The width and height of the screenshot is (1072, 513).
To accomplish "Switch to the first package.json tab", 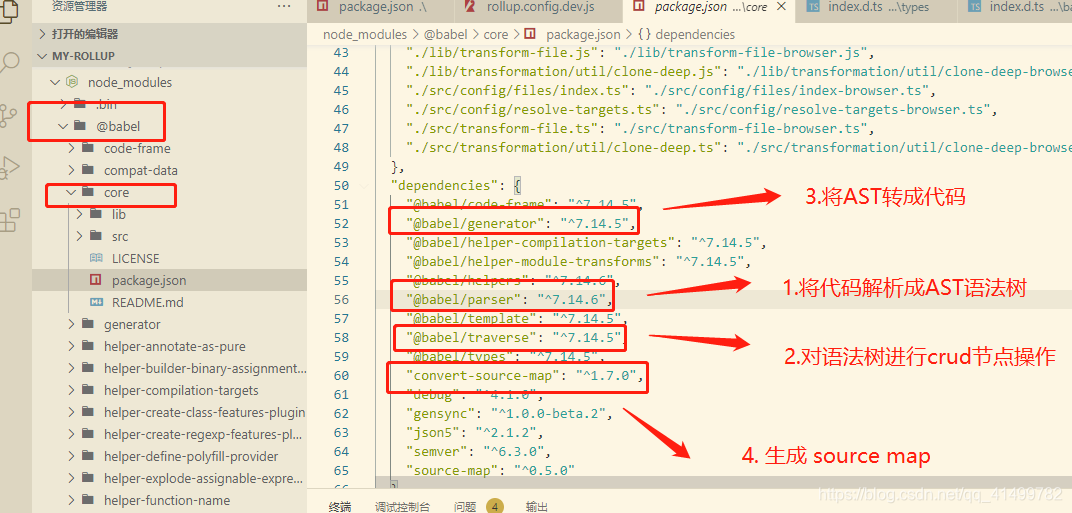I will pos(382,7).
